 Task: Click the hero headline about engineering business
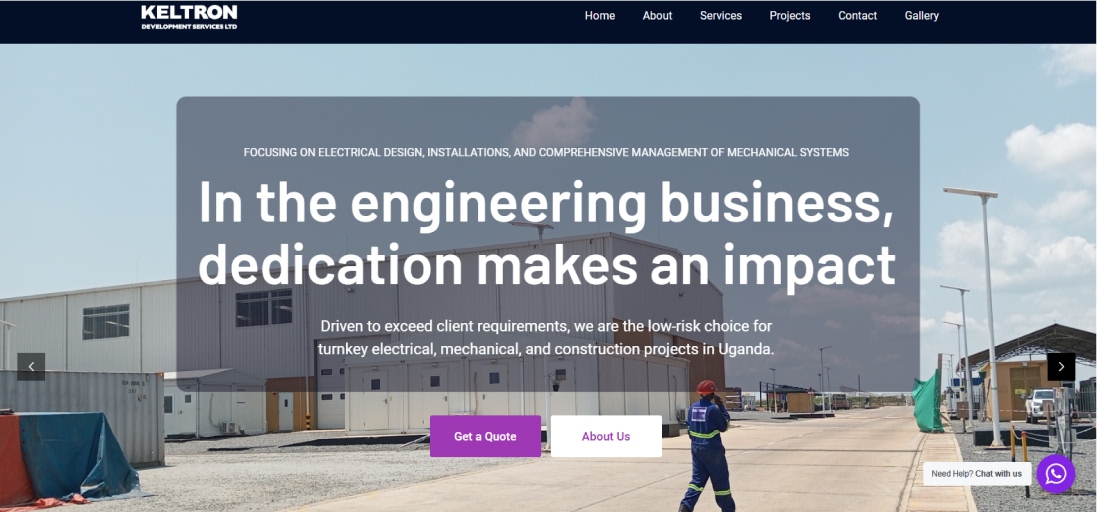pos(546,233)
